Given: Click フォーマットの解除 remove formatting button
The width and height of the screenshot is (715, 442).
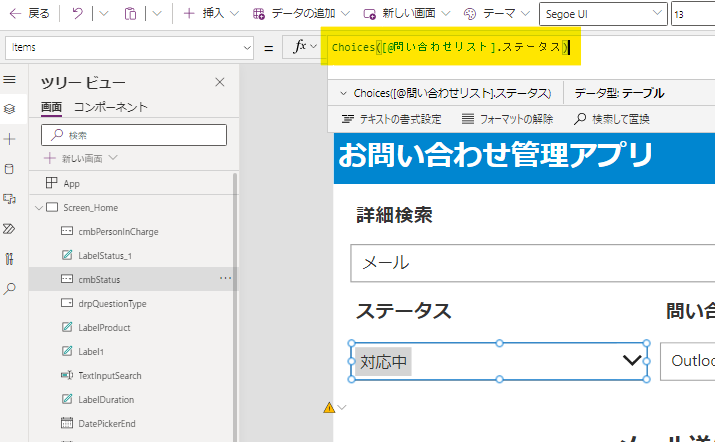Looking at the screenshot, I should [x=508, y=119].
